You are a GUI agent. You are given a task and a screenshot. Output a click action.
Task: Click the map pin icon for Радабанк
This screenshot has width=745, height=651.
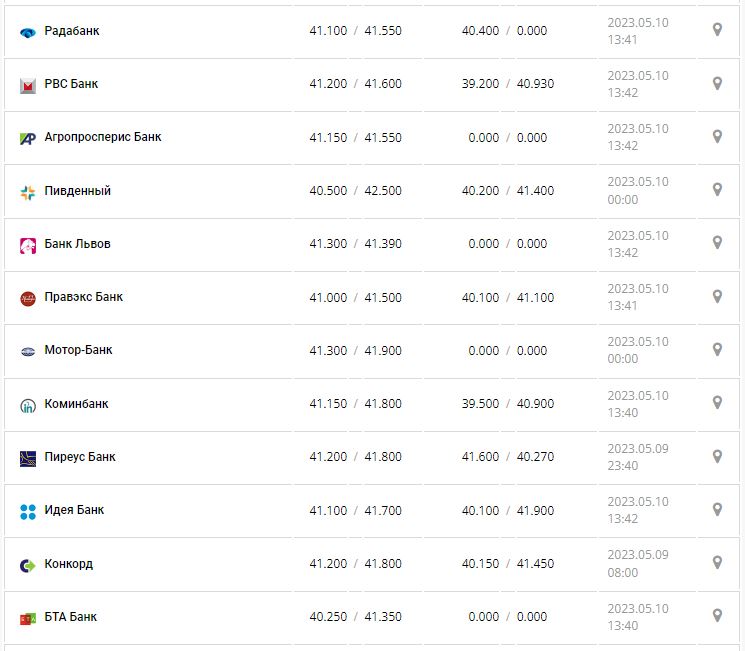click(717, 30)
